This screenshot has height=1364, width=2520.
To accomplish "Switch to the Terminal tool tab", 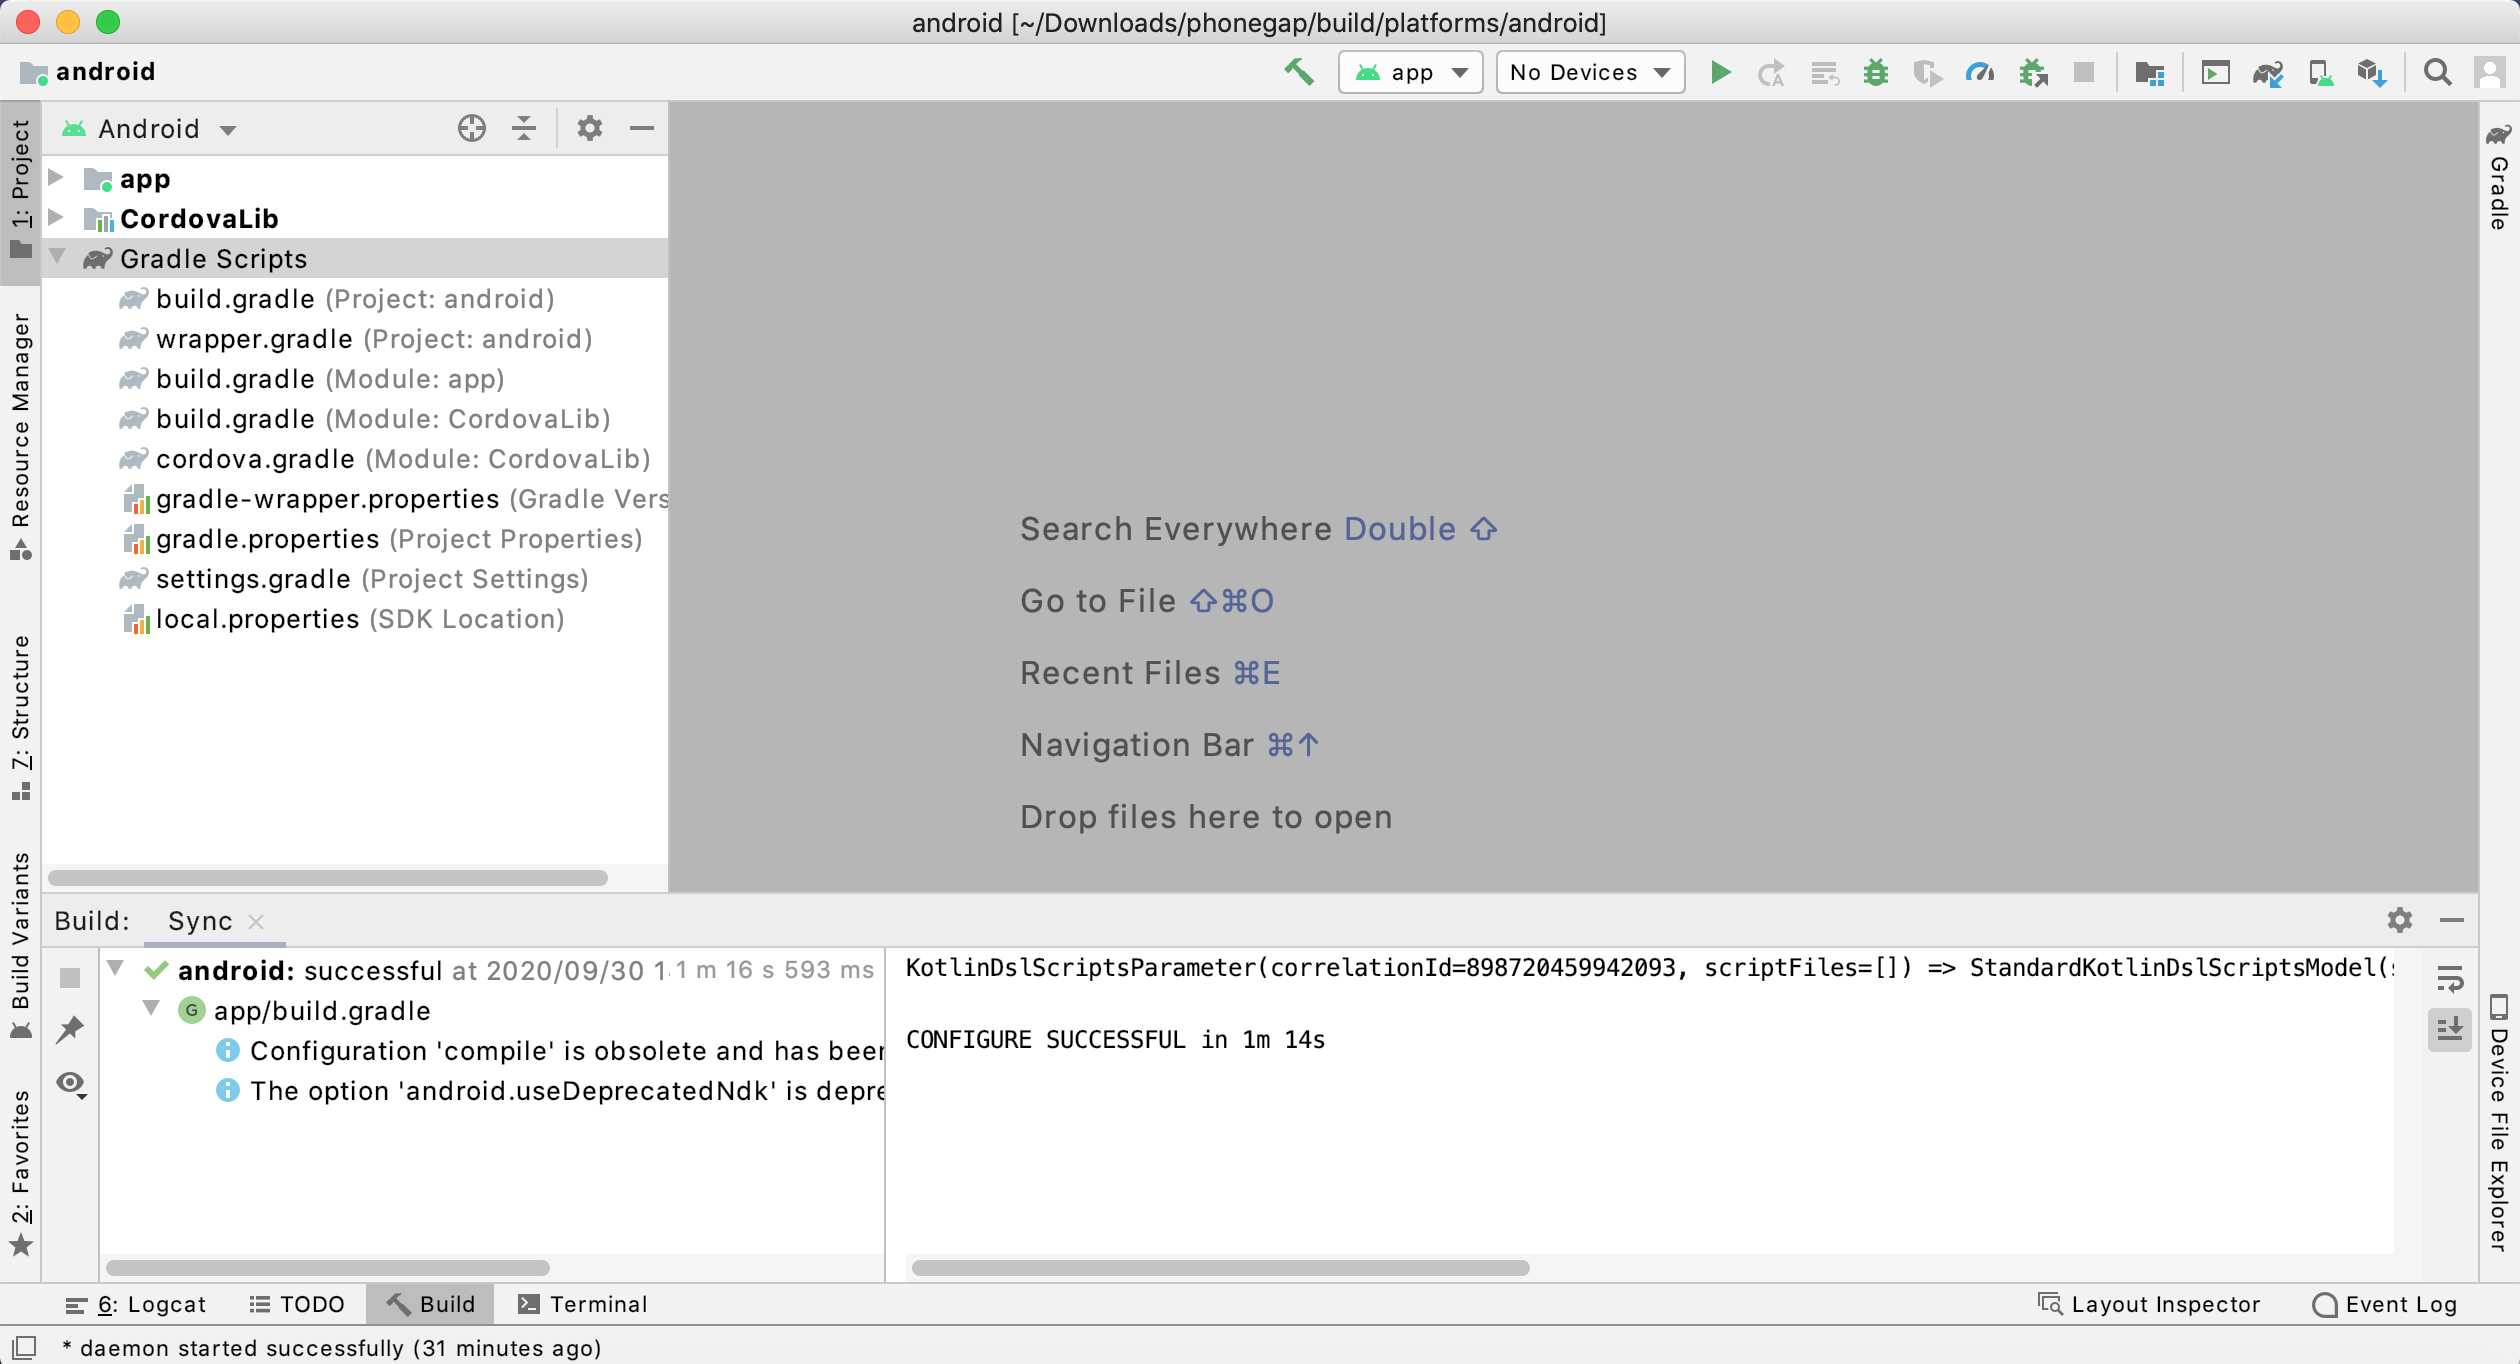I will point(583,1304).
